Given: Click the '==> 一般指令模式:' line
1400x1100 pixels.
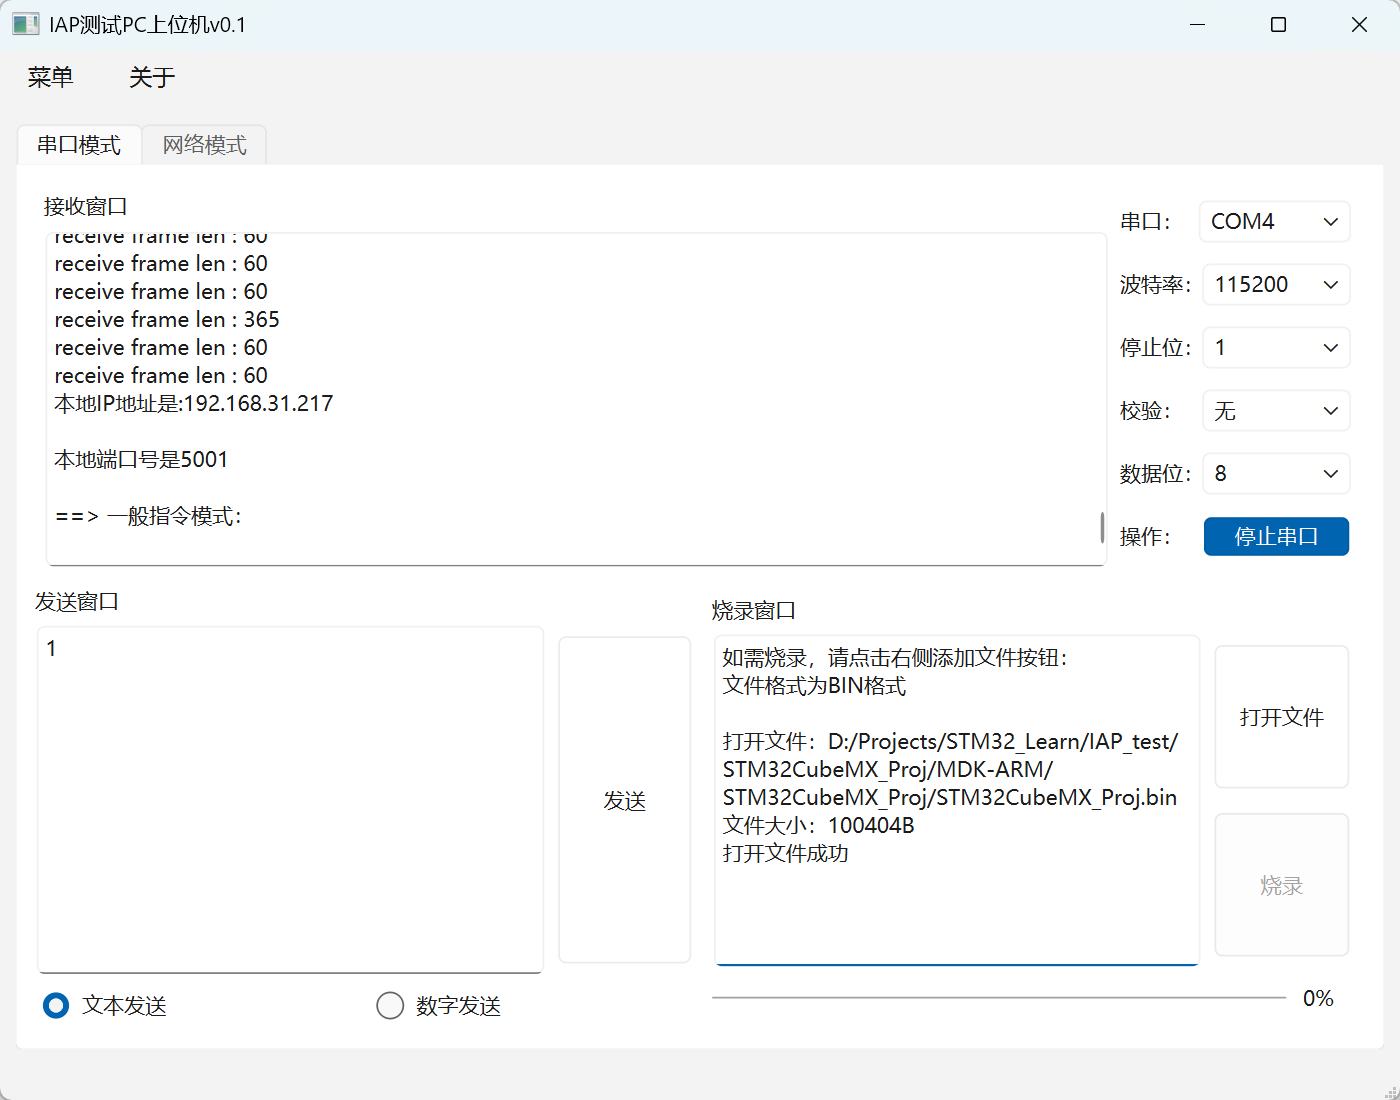Looking at the screenshot, I should (x=148, y=516).
